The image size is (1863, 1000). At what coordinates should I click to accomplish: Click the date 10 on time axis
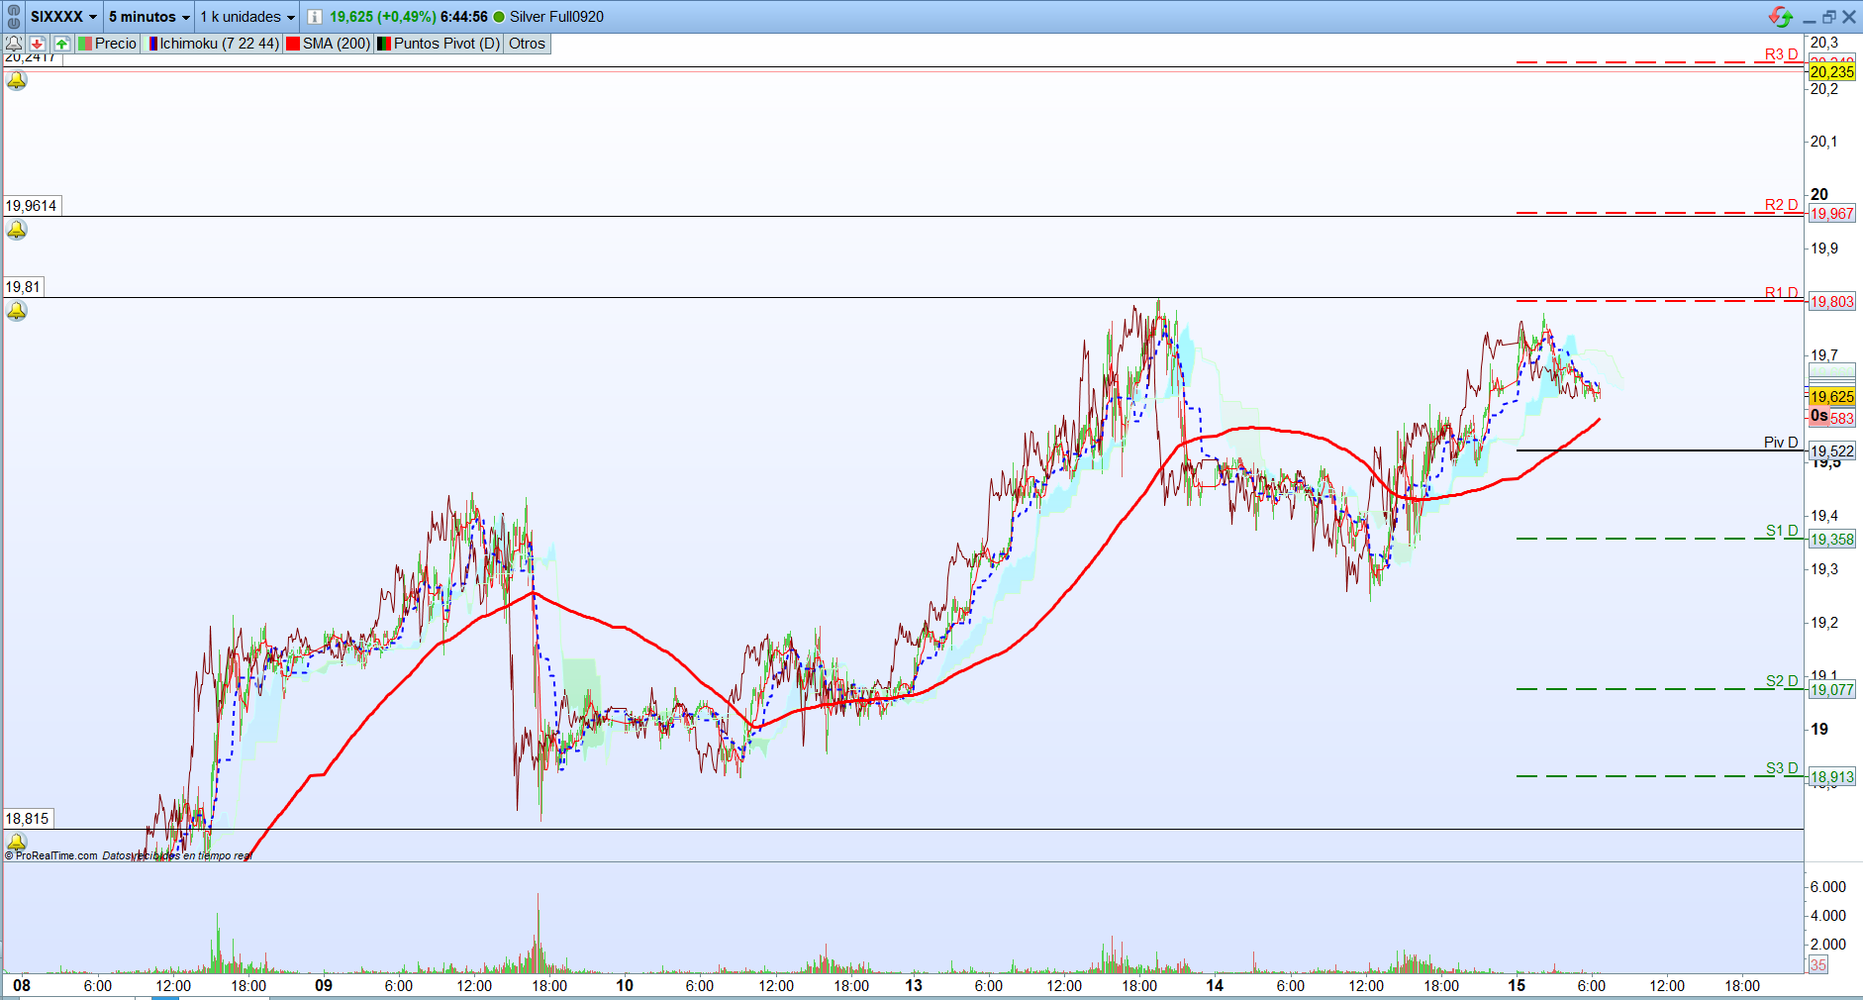[625, 985]
